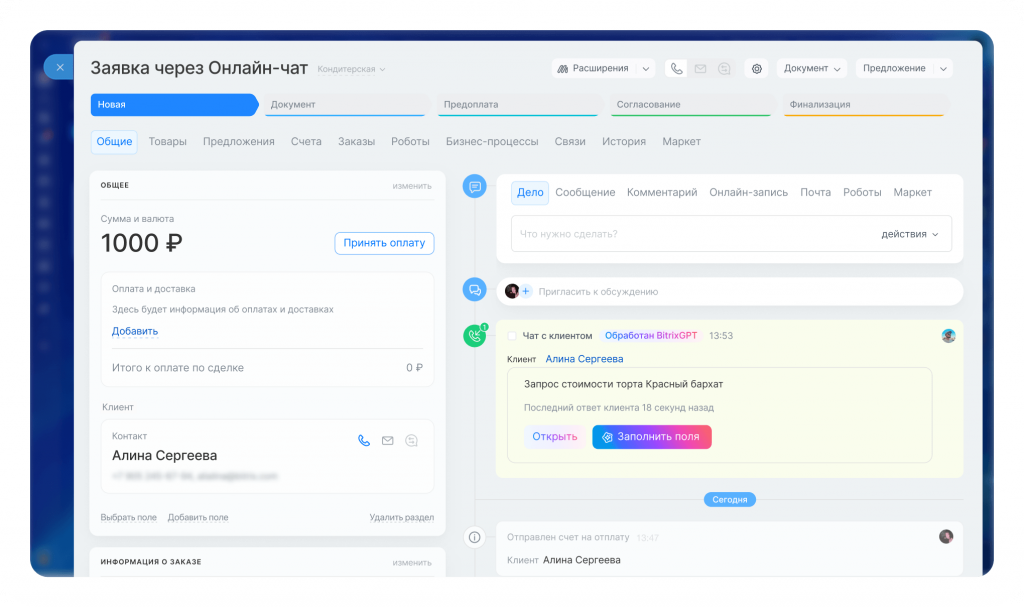
Task: Open the Роботы tab in deal tabs
Action: tap(410, 142)
